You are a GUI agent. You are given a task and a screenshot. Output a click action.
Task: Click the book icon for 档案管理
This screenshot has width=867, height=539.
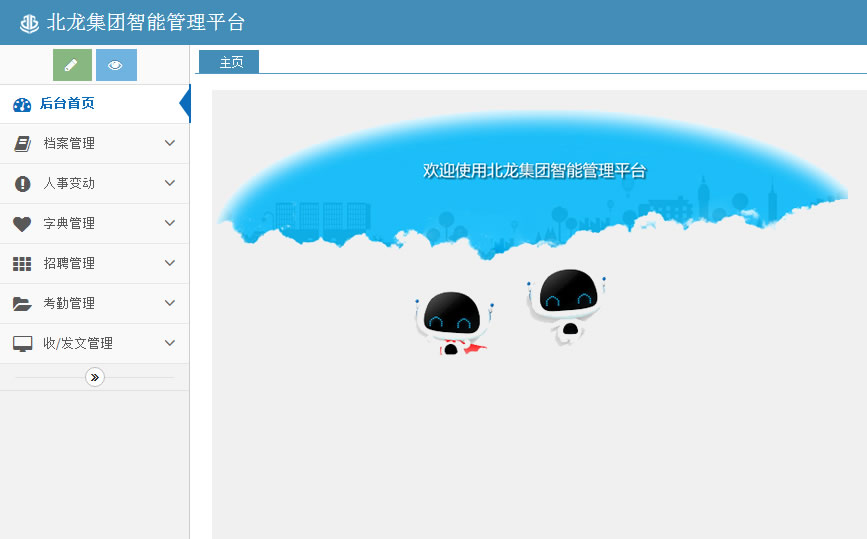pos(22,144)
